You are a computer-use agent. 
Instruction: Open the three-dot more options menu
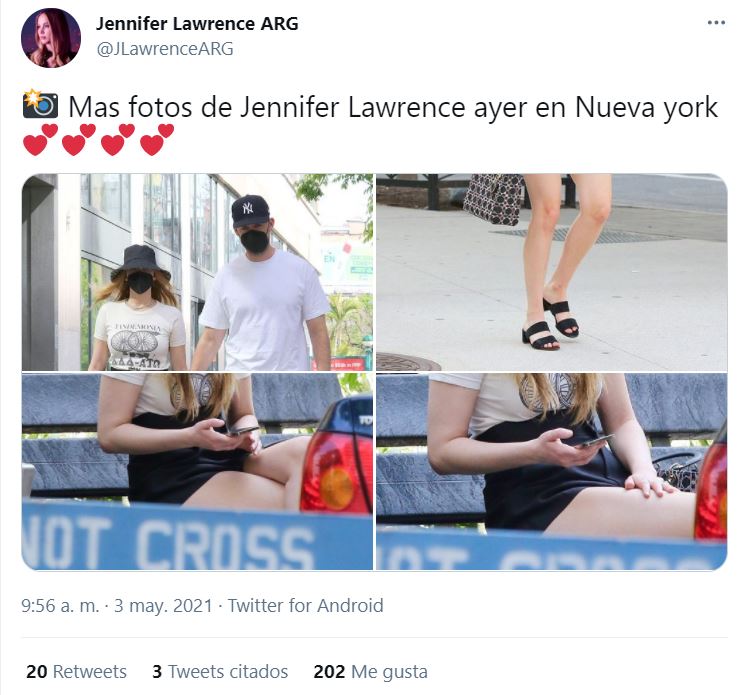716,22
